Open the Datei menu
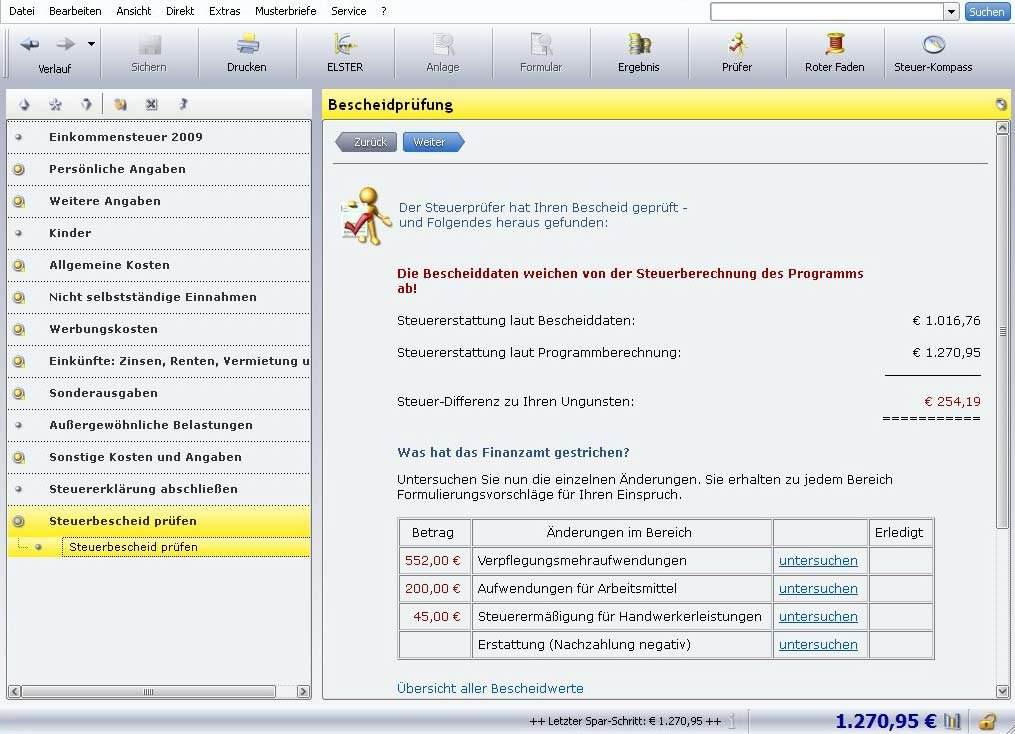 point(21,11)
